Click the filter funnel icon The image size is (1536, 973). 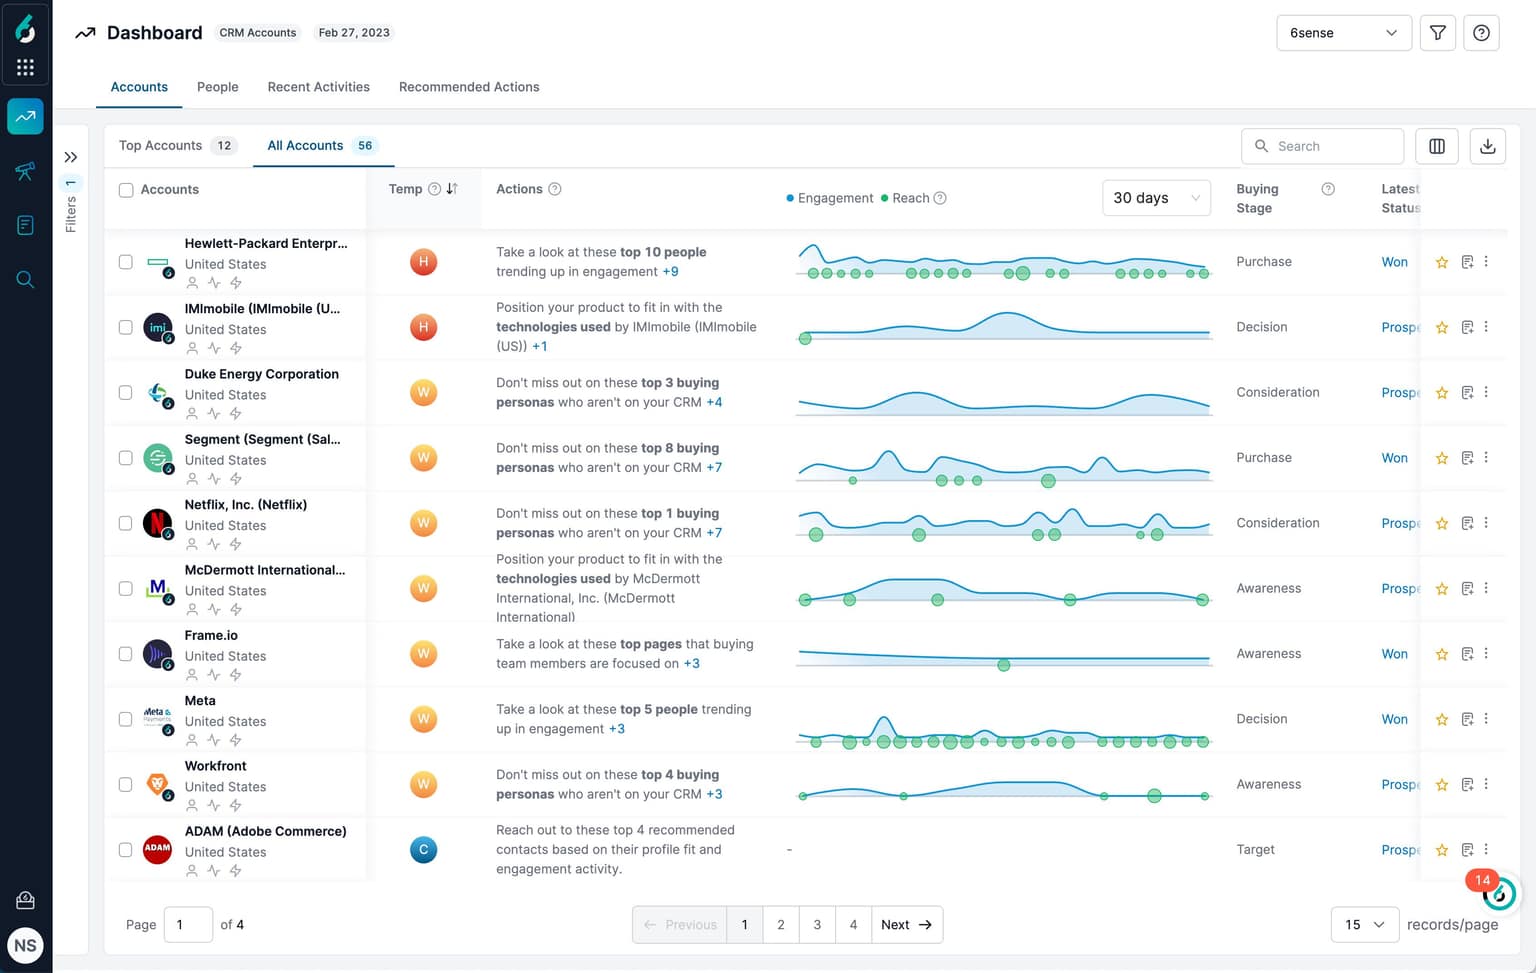[1438, 33]
